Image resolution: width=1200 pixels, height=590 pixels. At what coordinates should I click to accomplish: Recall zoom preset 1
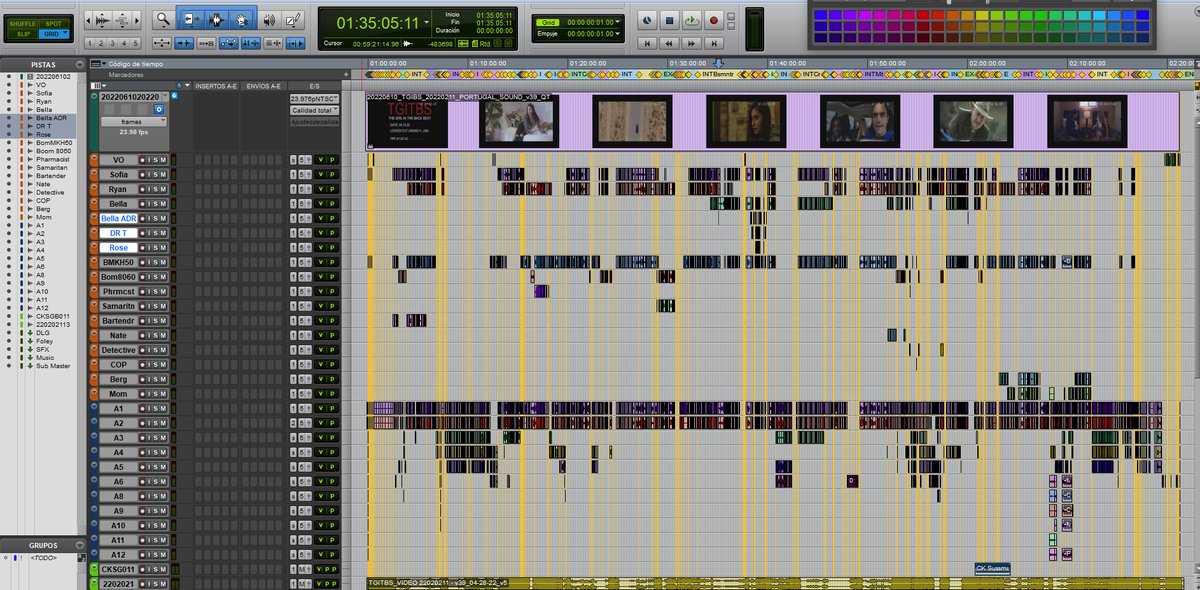[90, 43]
